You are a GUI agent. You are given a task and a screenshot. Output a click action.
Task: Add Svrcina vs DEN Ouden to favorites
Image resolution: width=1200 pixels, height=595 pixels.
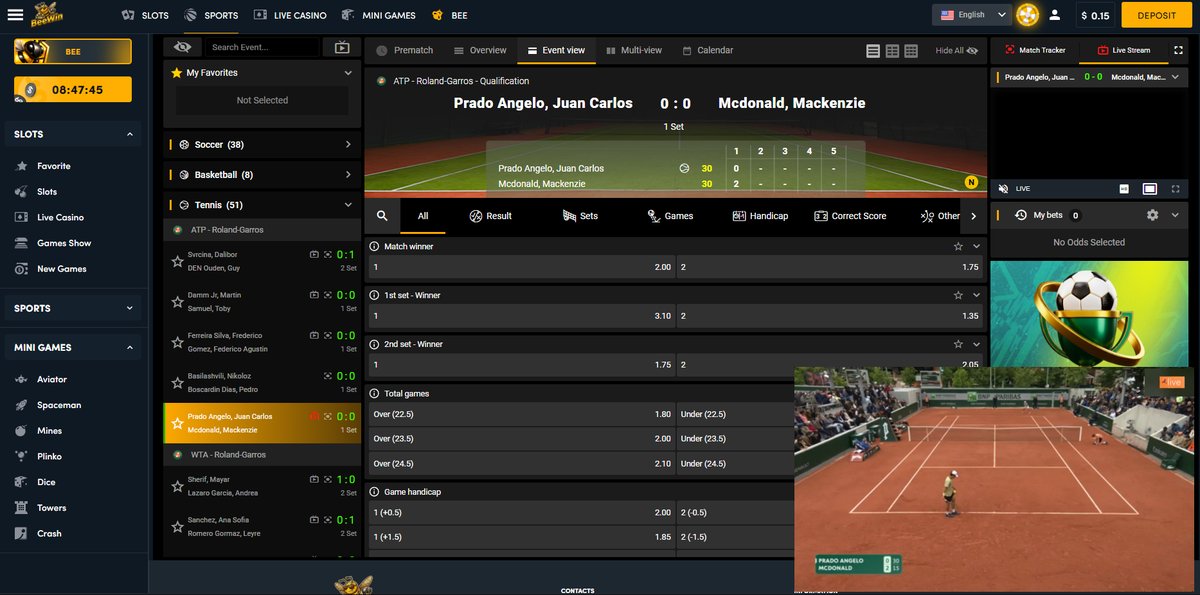pos(177,261)
